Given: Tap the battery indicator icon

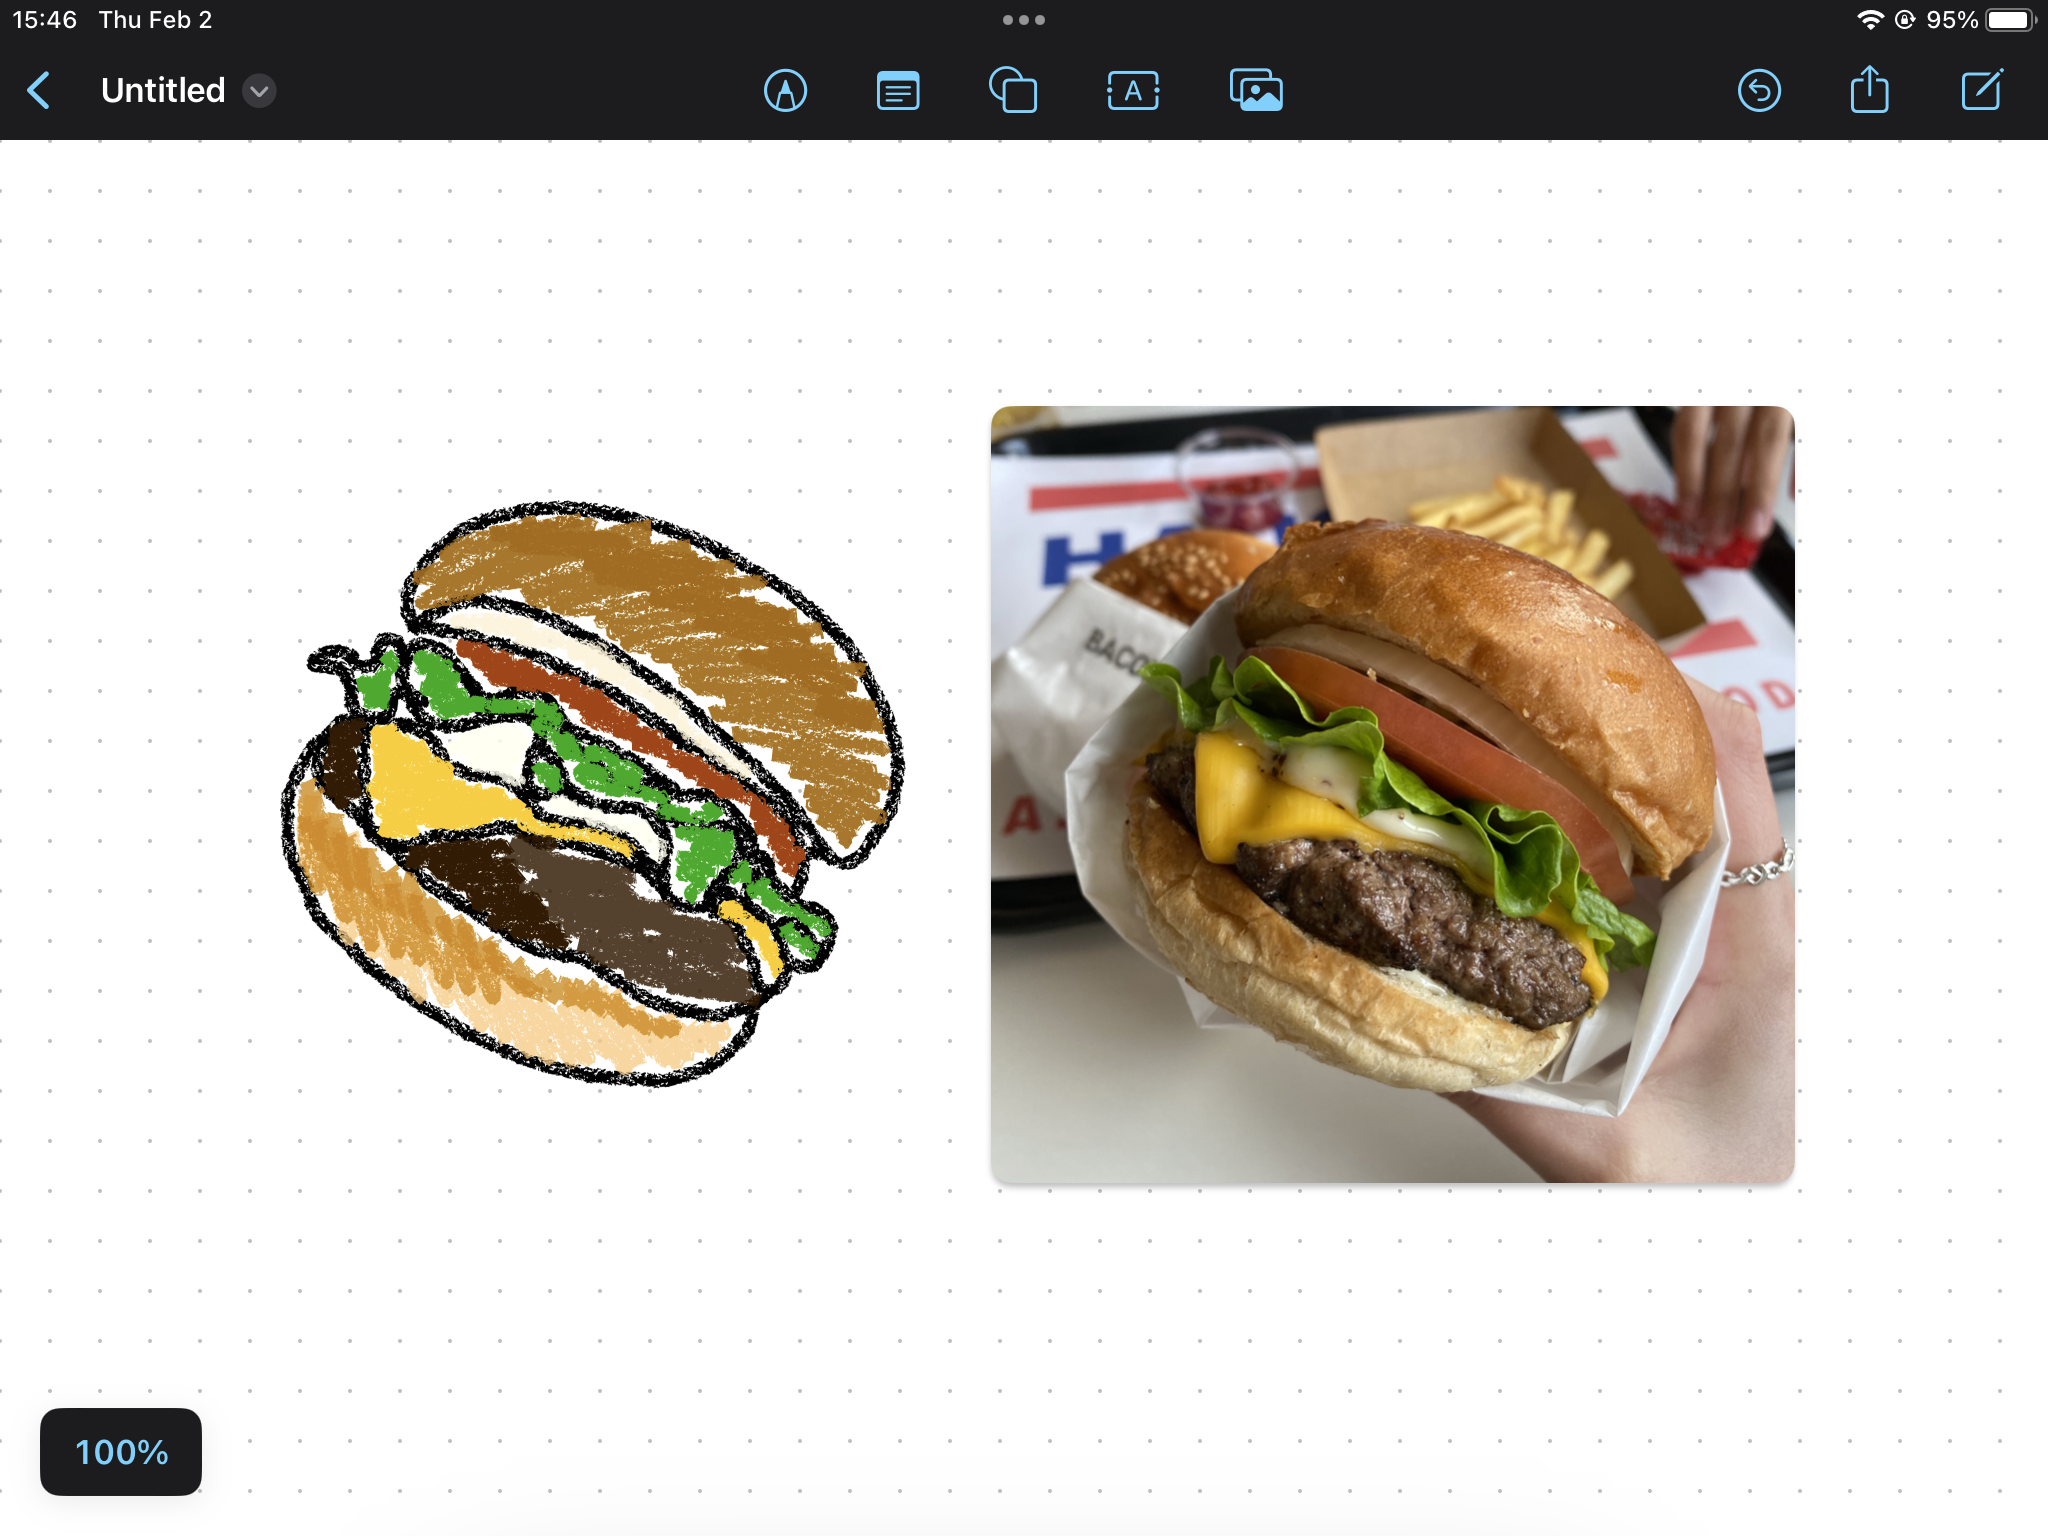Looking at the screenshot, I should (2010, 20).
